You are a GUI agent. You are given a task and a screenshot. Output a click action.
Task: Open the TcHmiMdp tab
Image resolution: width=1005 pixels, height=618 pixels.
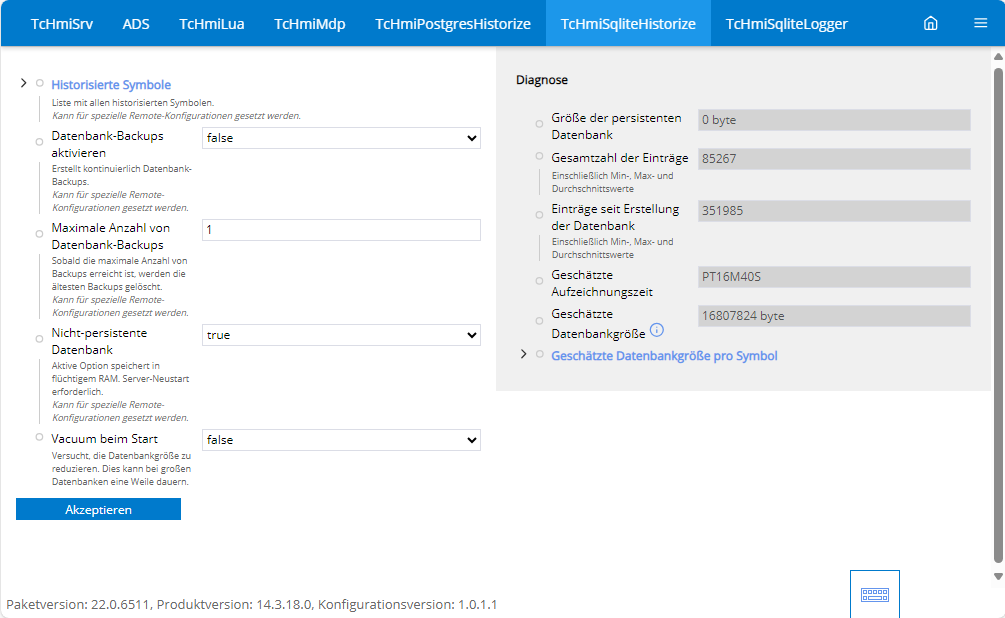[310, 24]
